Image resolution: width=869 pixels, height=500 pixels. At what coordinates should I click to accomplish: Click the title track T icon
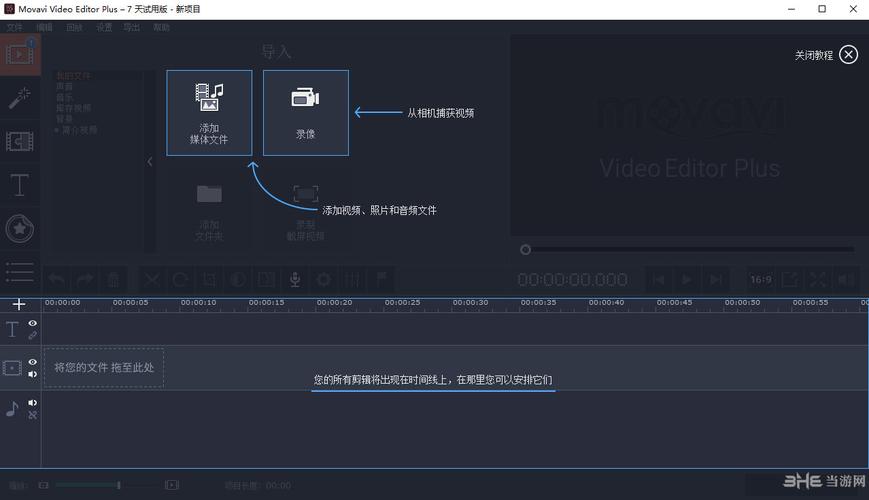coord(12,329)
